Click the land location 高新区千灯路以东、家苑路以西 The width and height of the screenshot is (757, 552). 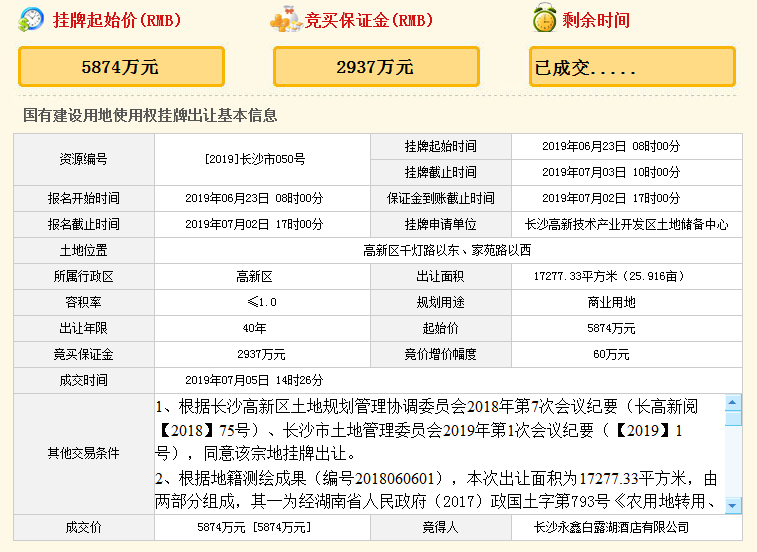point(447,250)
